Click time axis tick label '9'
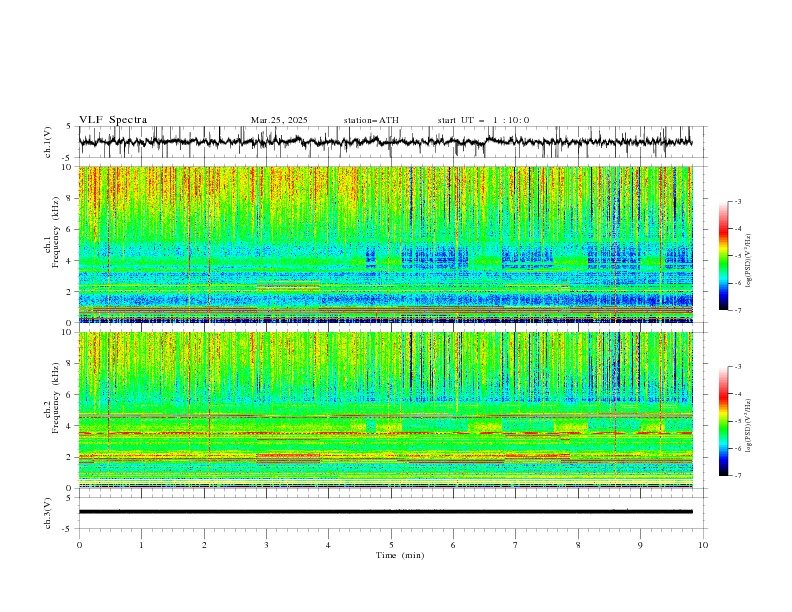Viewport: 792px width, 612px height. [640, 545]
